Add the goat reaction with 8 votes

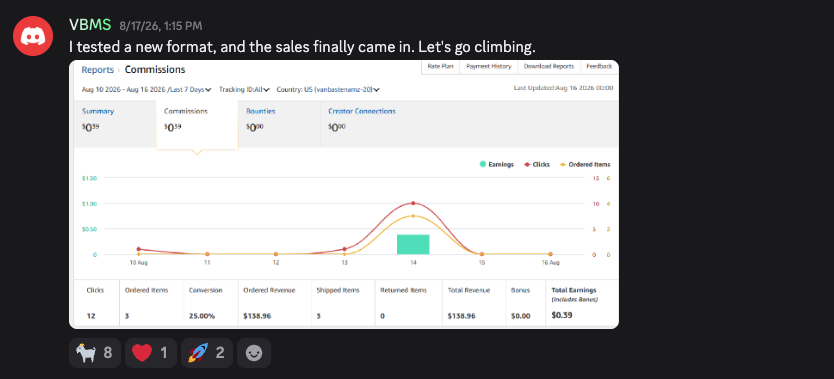pyautogui.click(x=95, y=353)
